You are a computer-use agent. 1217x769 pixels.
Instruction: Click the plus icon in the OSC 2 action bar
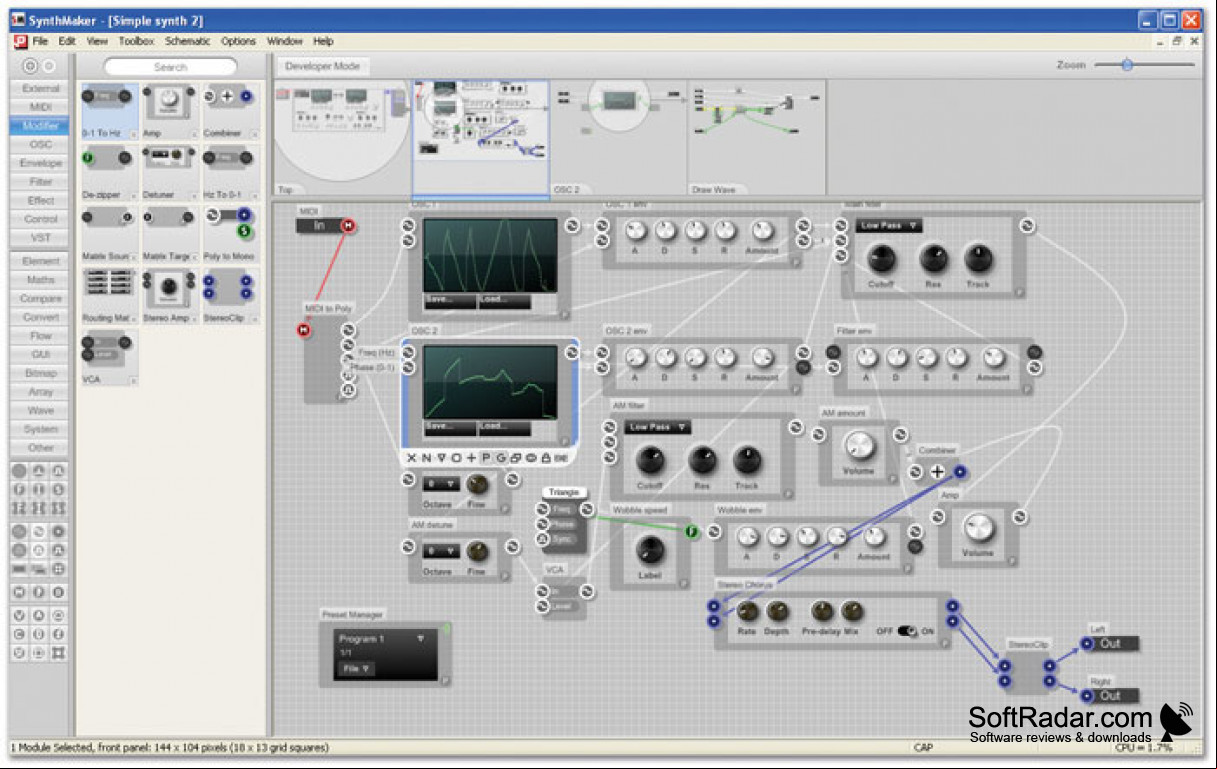tap(472, 458)
